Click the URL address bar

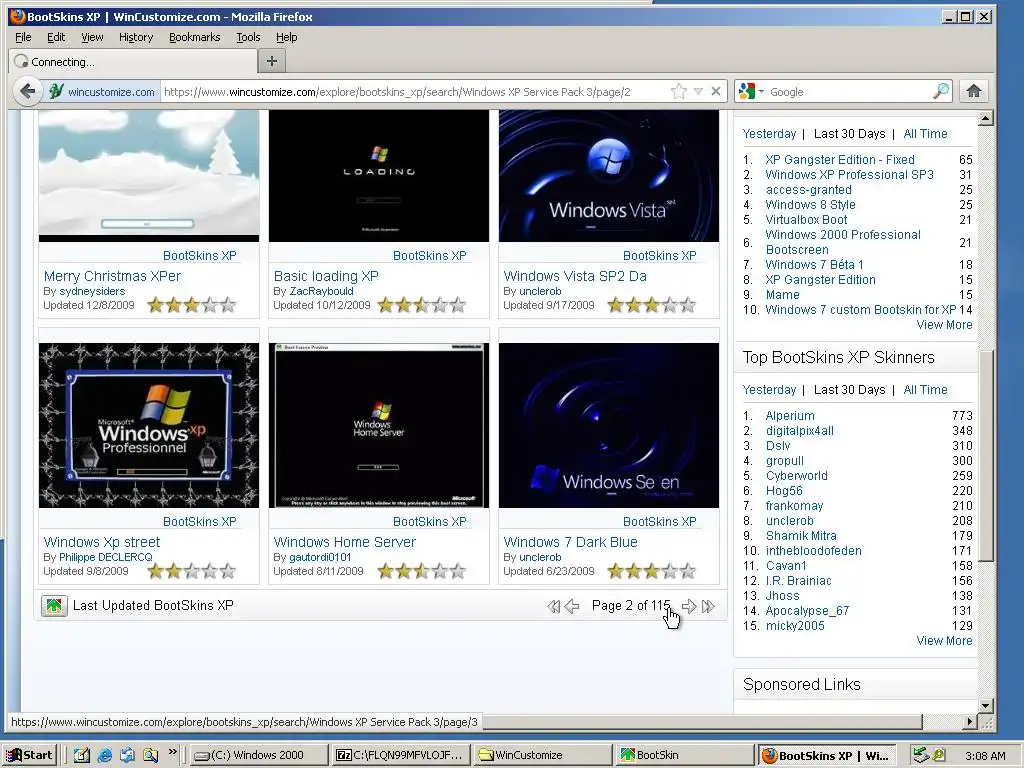point(415,92)
